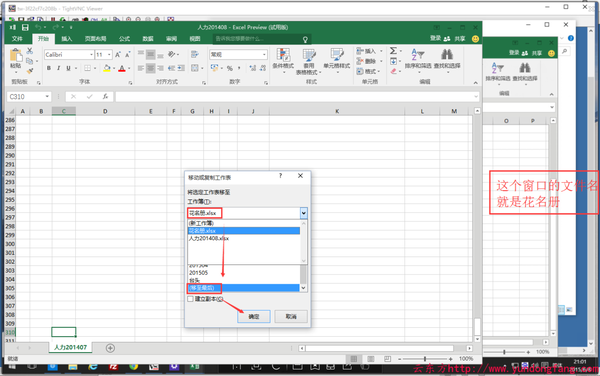Check the Create a copy checkbox
This screenshot has width=600, height=376.
point(190,299)
